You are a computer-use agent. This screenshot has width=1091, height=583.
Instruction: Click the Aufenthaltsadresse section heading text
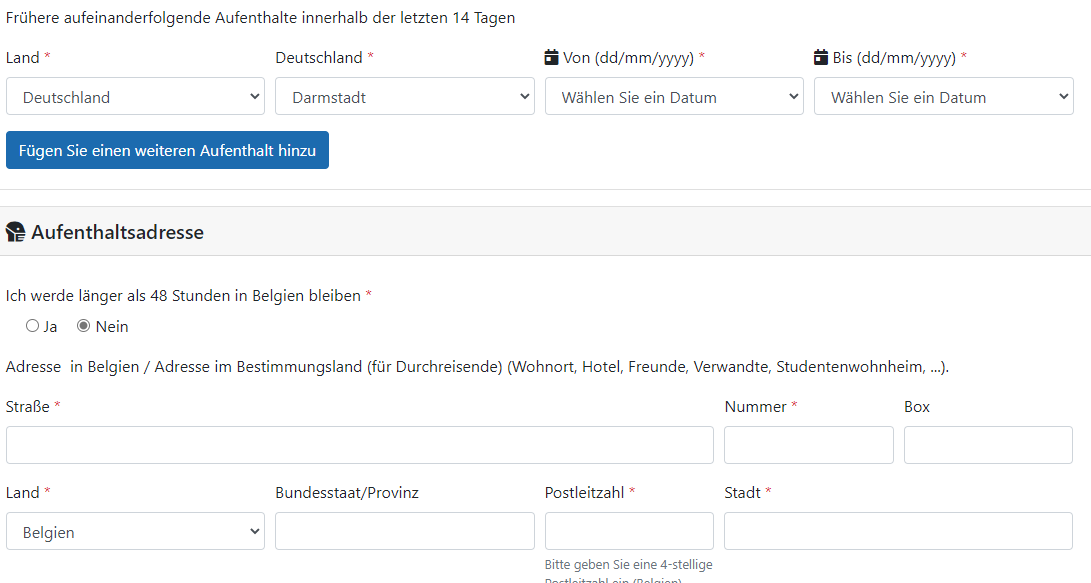pos(117,233)
